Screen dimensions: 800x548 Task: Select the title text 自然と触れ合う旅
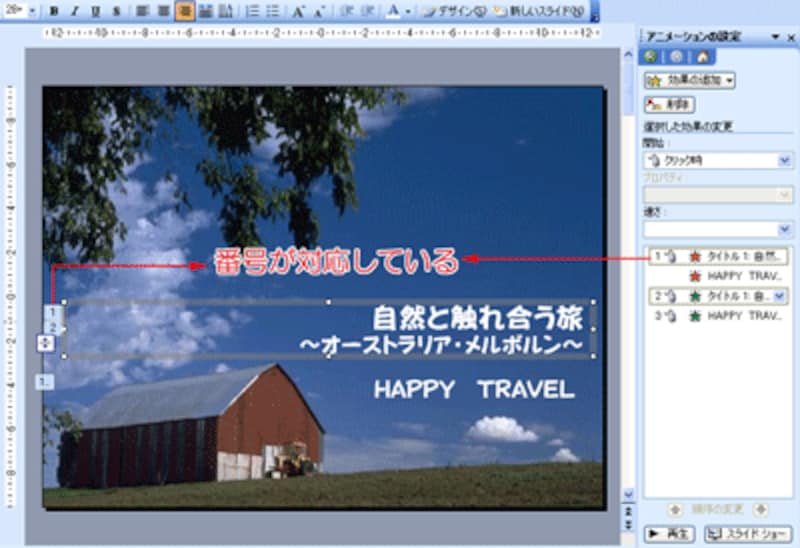pos(477,318)
